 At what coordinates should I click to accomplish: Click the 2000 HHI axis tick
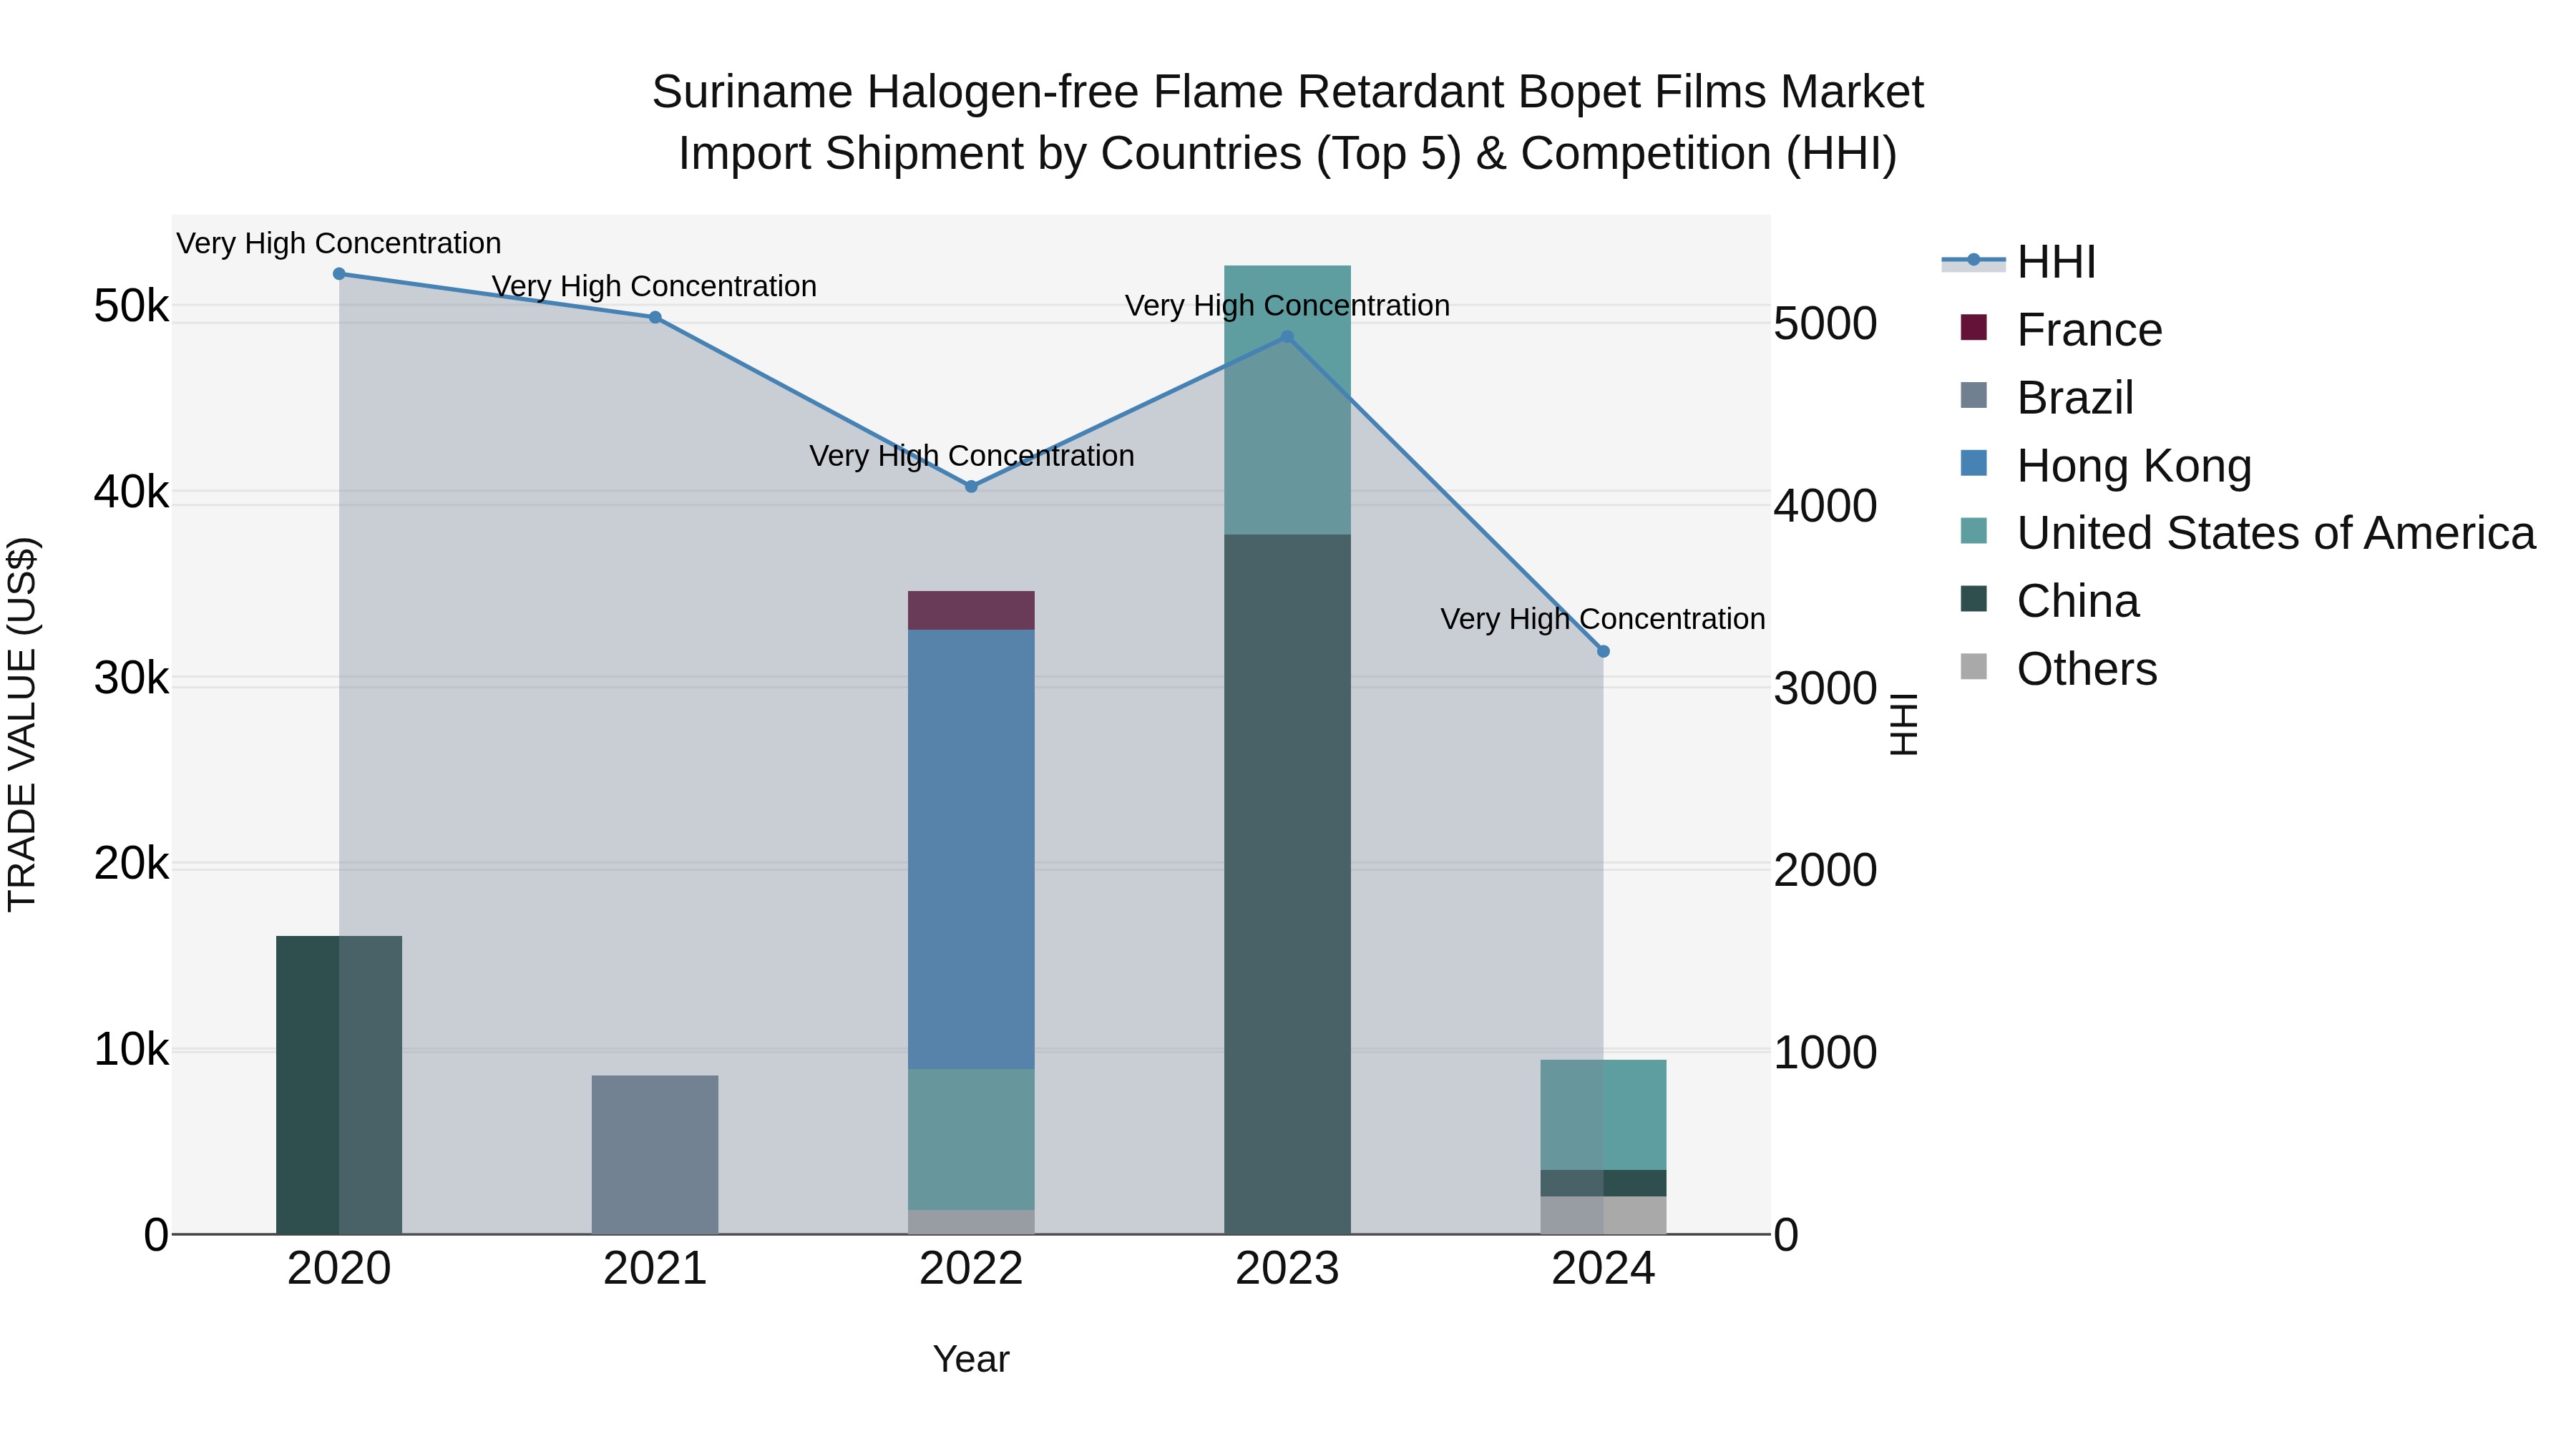1826,870
